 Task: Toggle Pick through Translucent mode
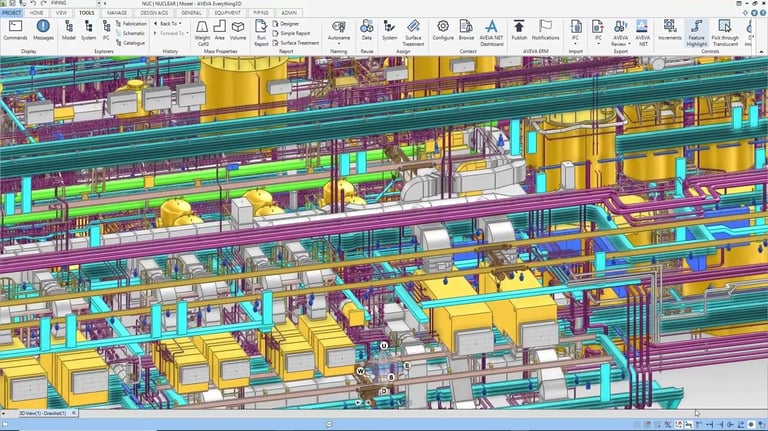725,33
